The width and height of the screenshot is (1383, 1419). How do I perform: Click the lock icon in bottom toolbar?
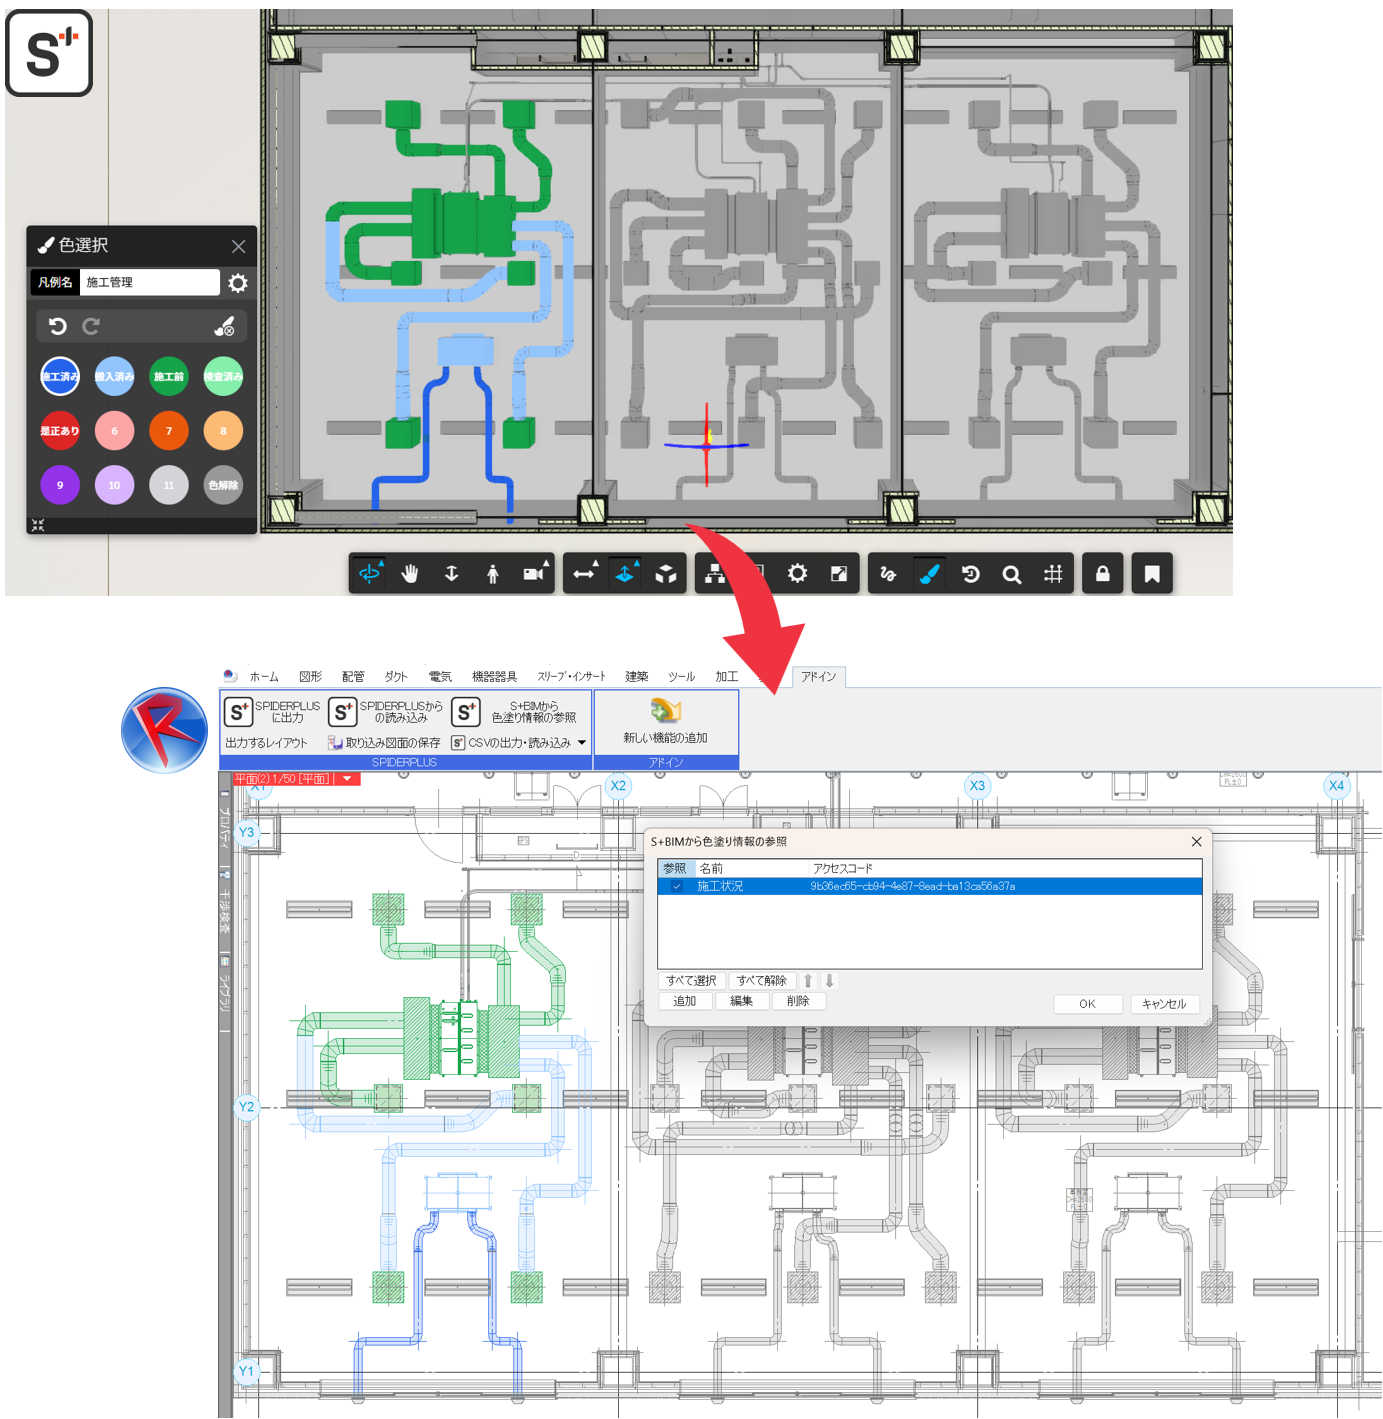(x=1102, y=574)
